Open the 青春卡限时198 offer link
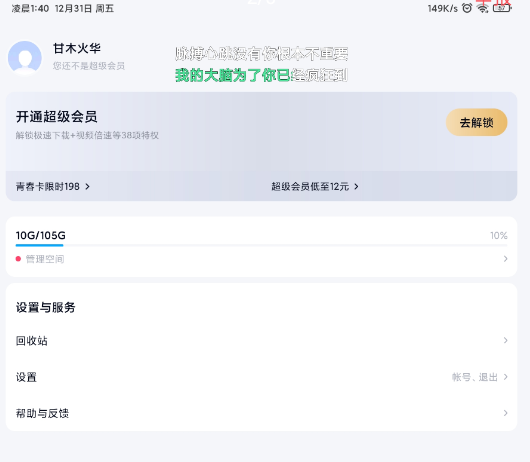 (x=53, y=187)
